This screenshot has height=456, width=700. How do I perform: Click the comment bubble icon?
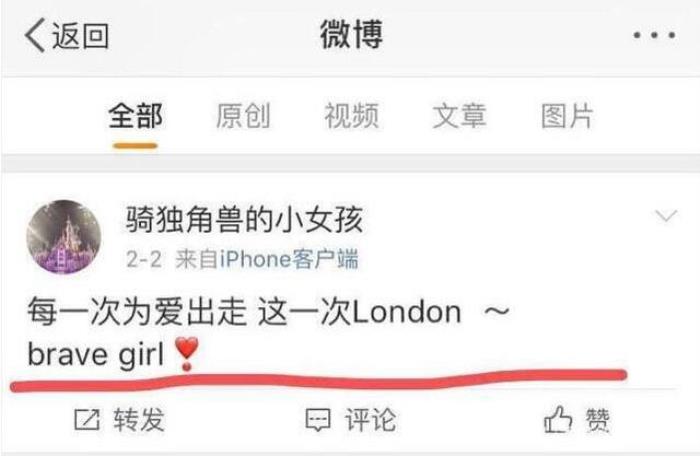[x=318, y=420]
